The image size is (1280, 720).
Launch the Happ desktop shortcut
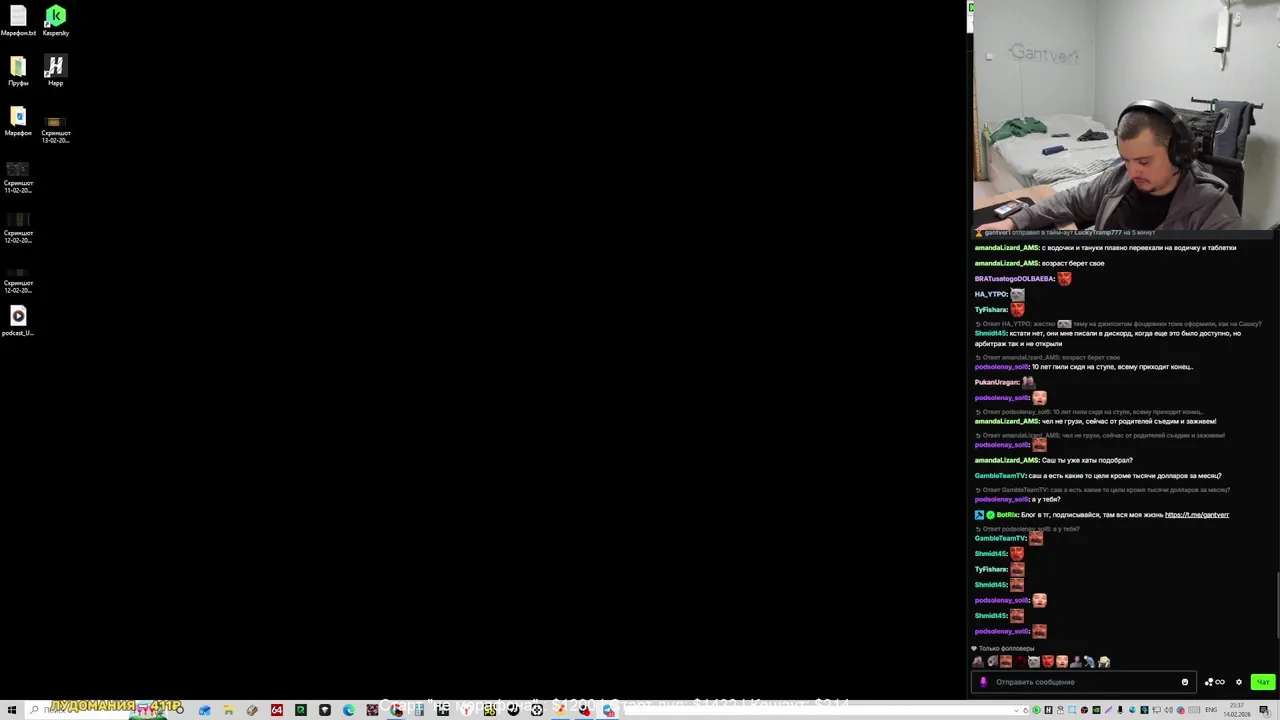(55, 70)
